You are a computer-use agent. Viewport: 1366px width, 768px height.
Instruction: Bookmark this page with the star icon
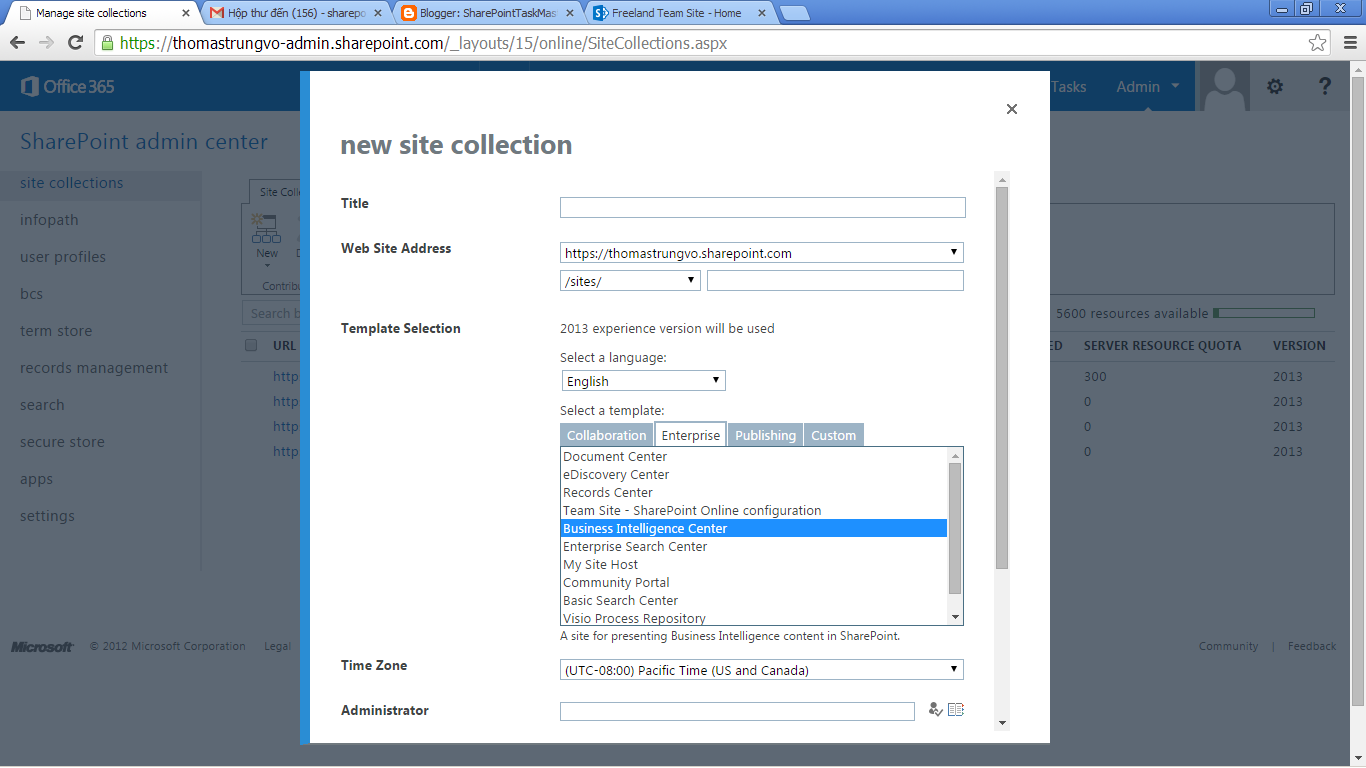(x=1317, y=43)
